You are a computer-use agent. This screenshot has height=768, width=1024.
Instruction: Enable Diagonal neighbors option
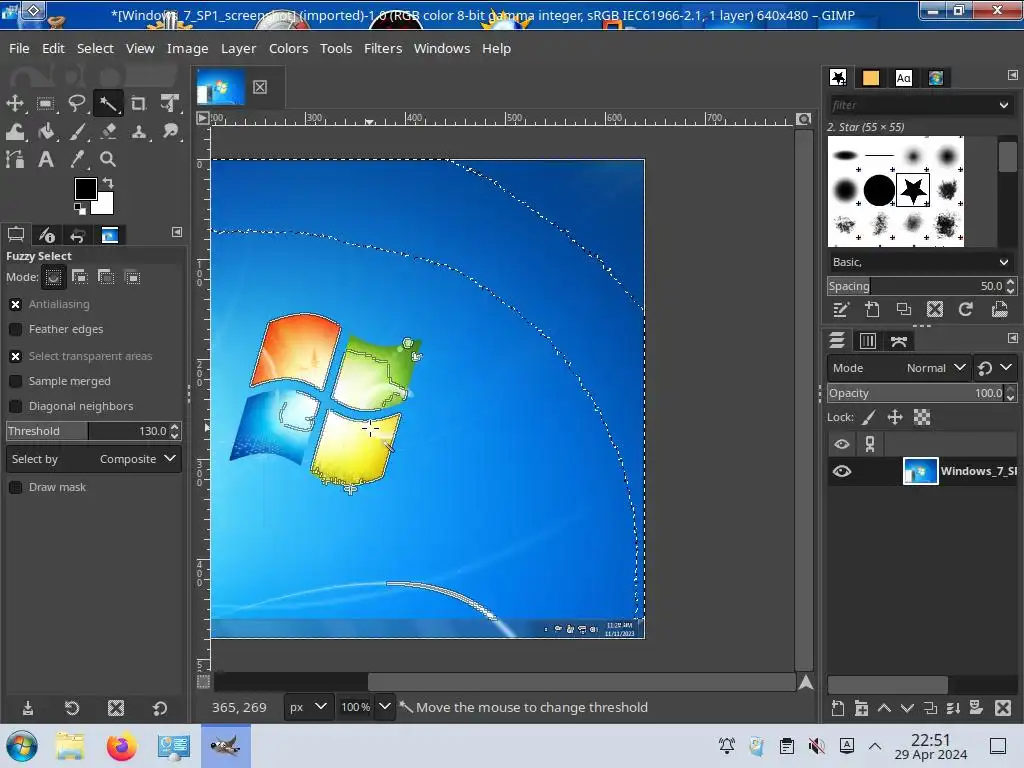[16, 406]
